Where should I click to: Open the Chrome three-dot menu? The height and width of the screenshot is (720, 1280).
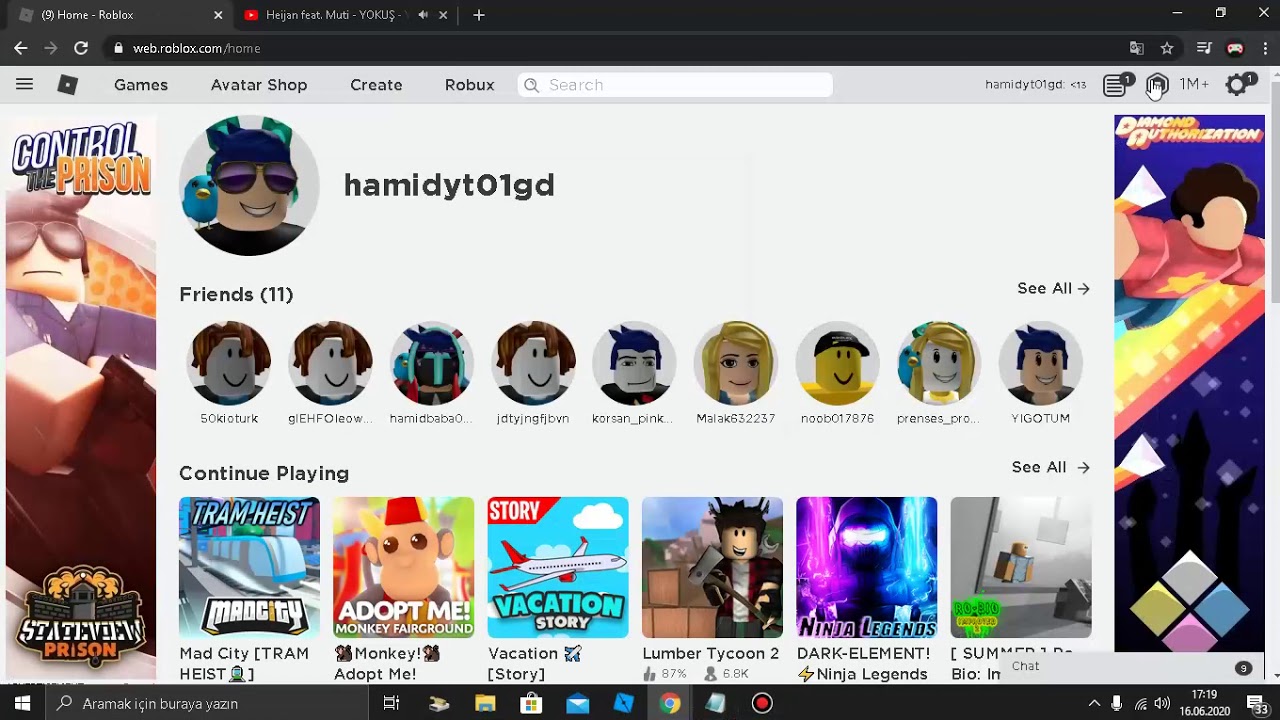click(x=1265, y=48)
